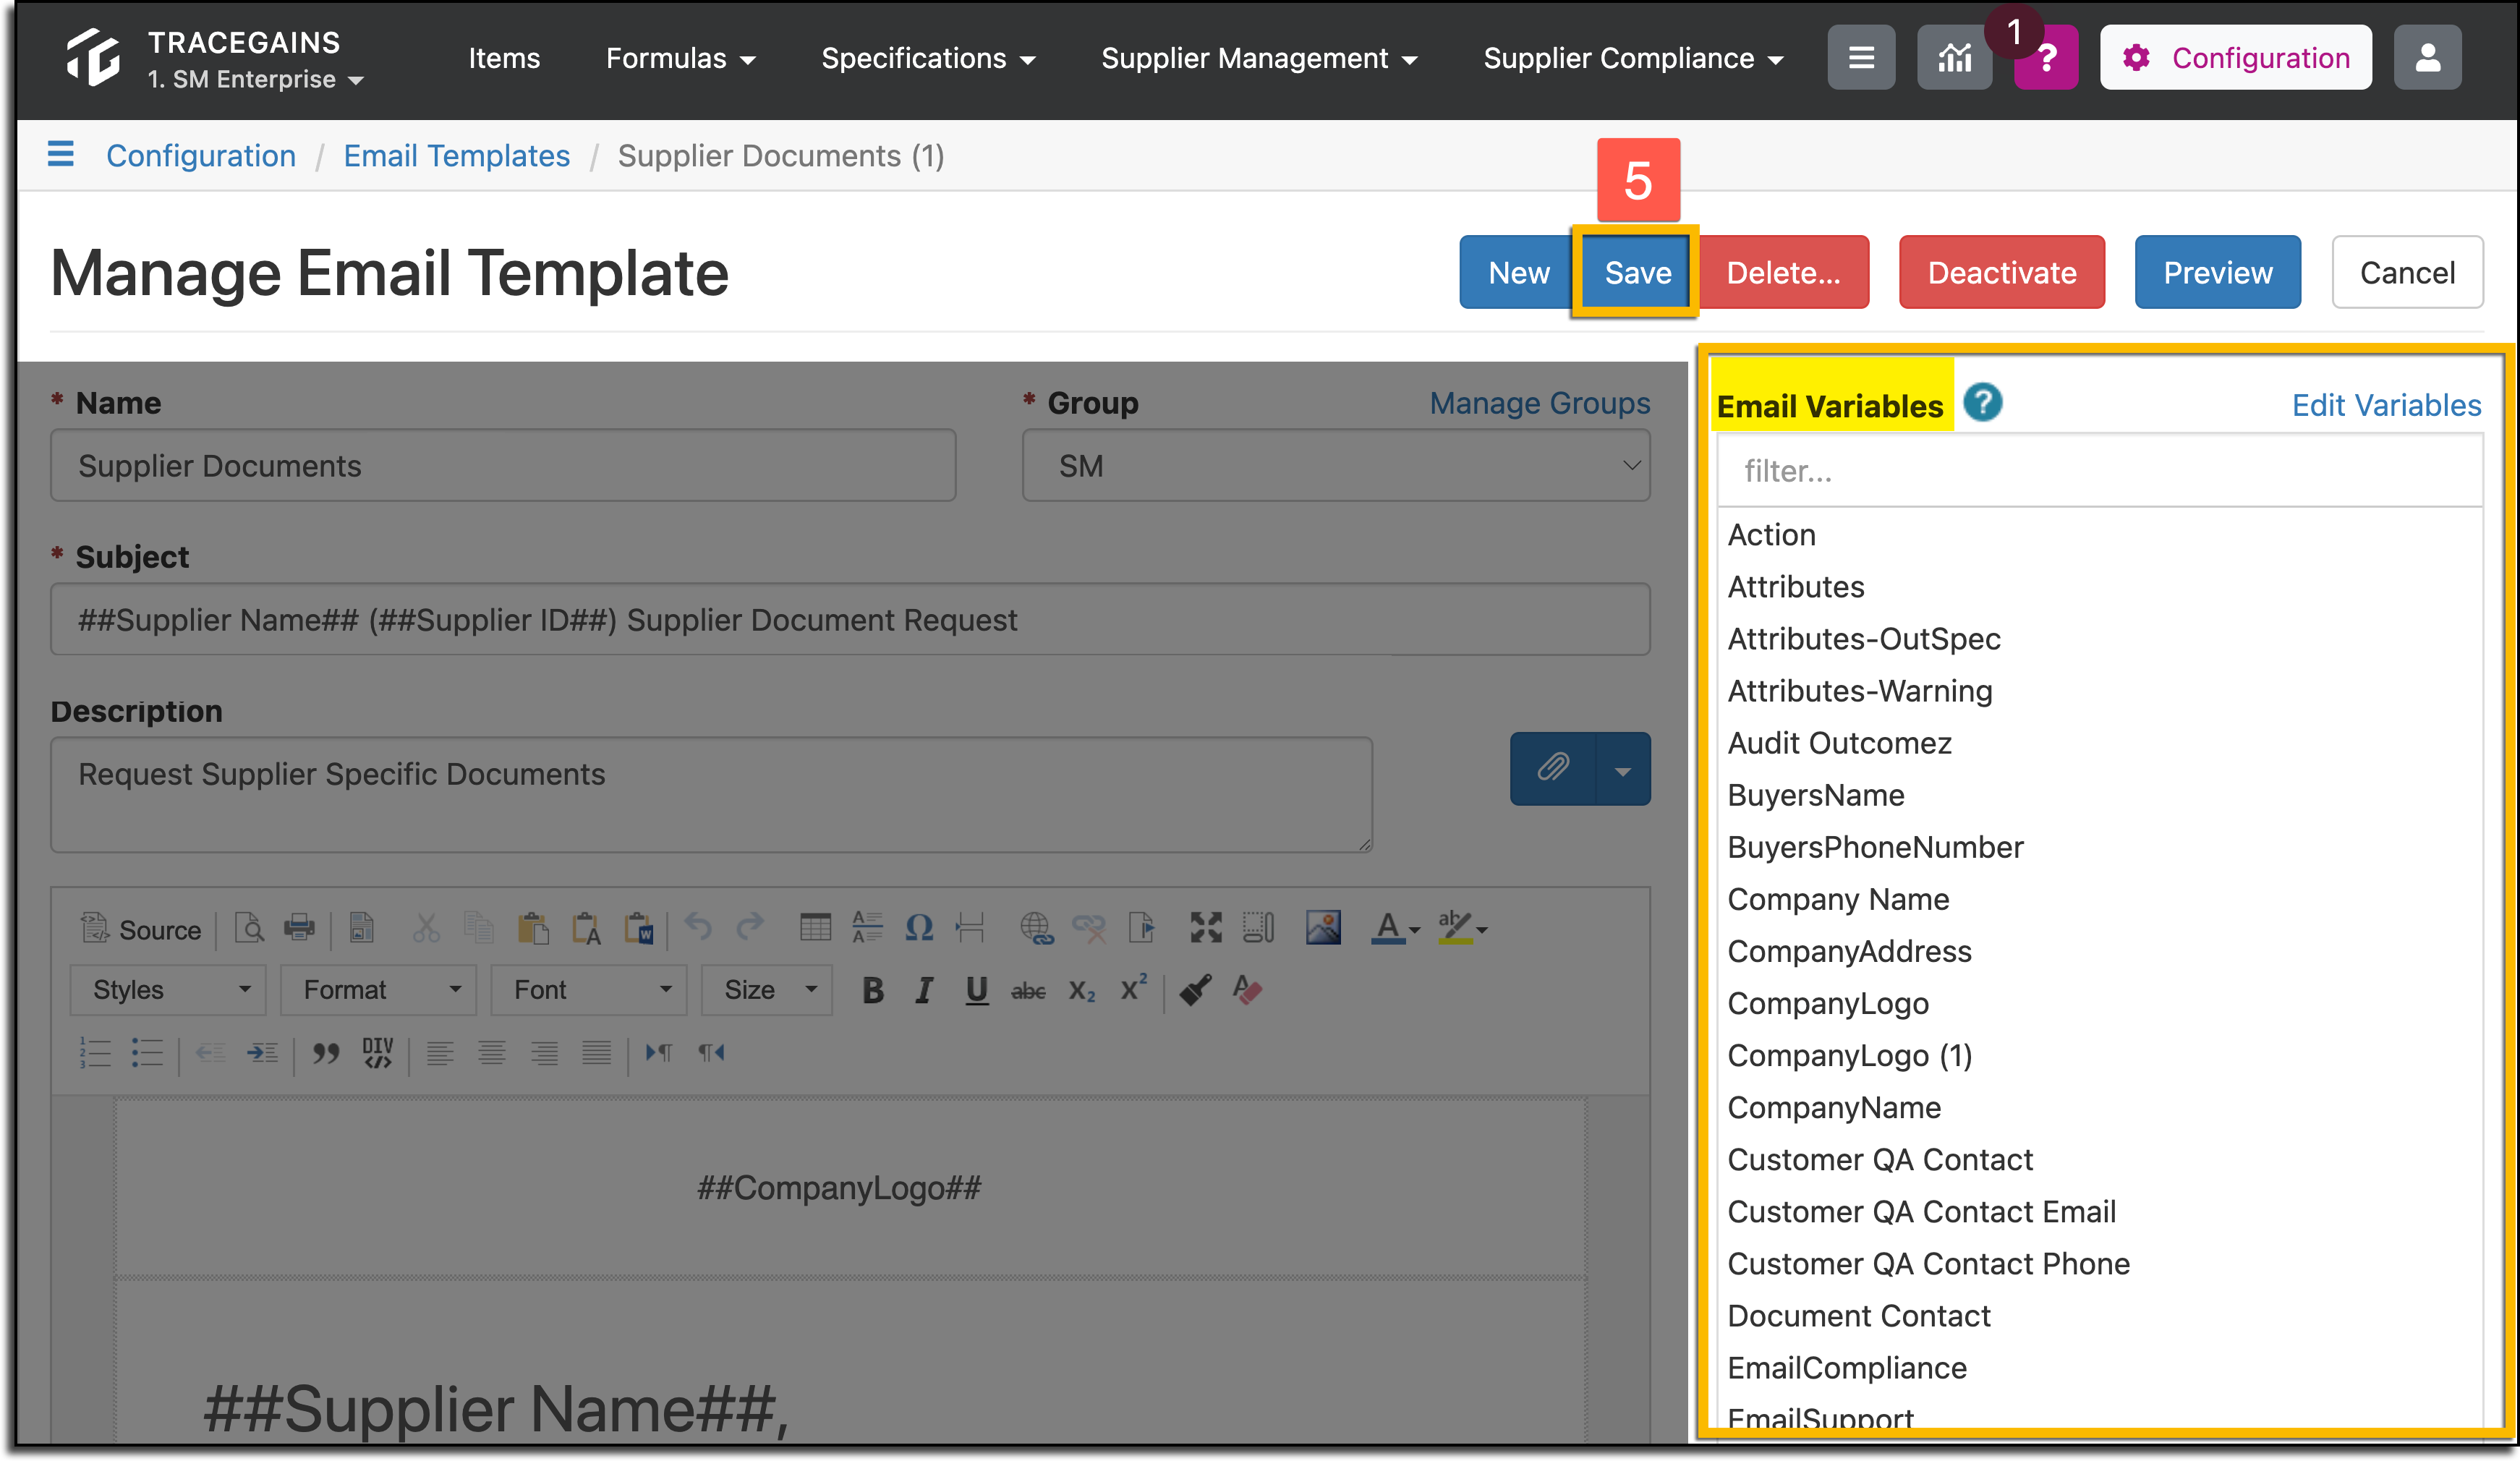Click the analytics chart icon in navbar
Screen dimensions: 2520x1461
tap(1954, 58)
